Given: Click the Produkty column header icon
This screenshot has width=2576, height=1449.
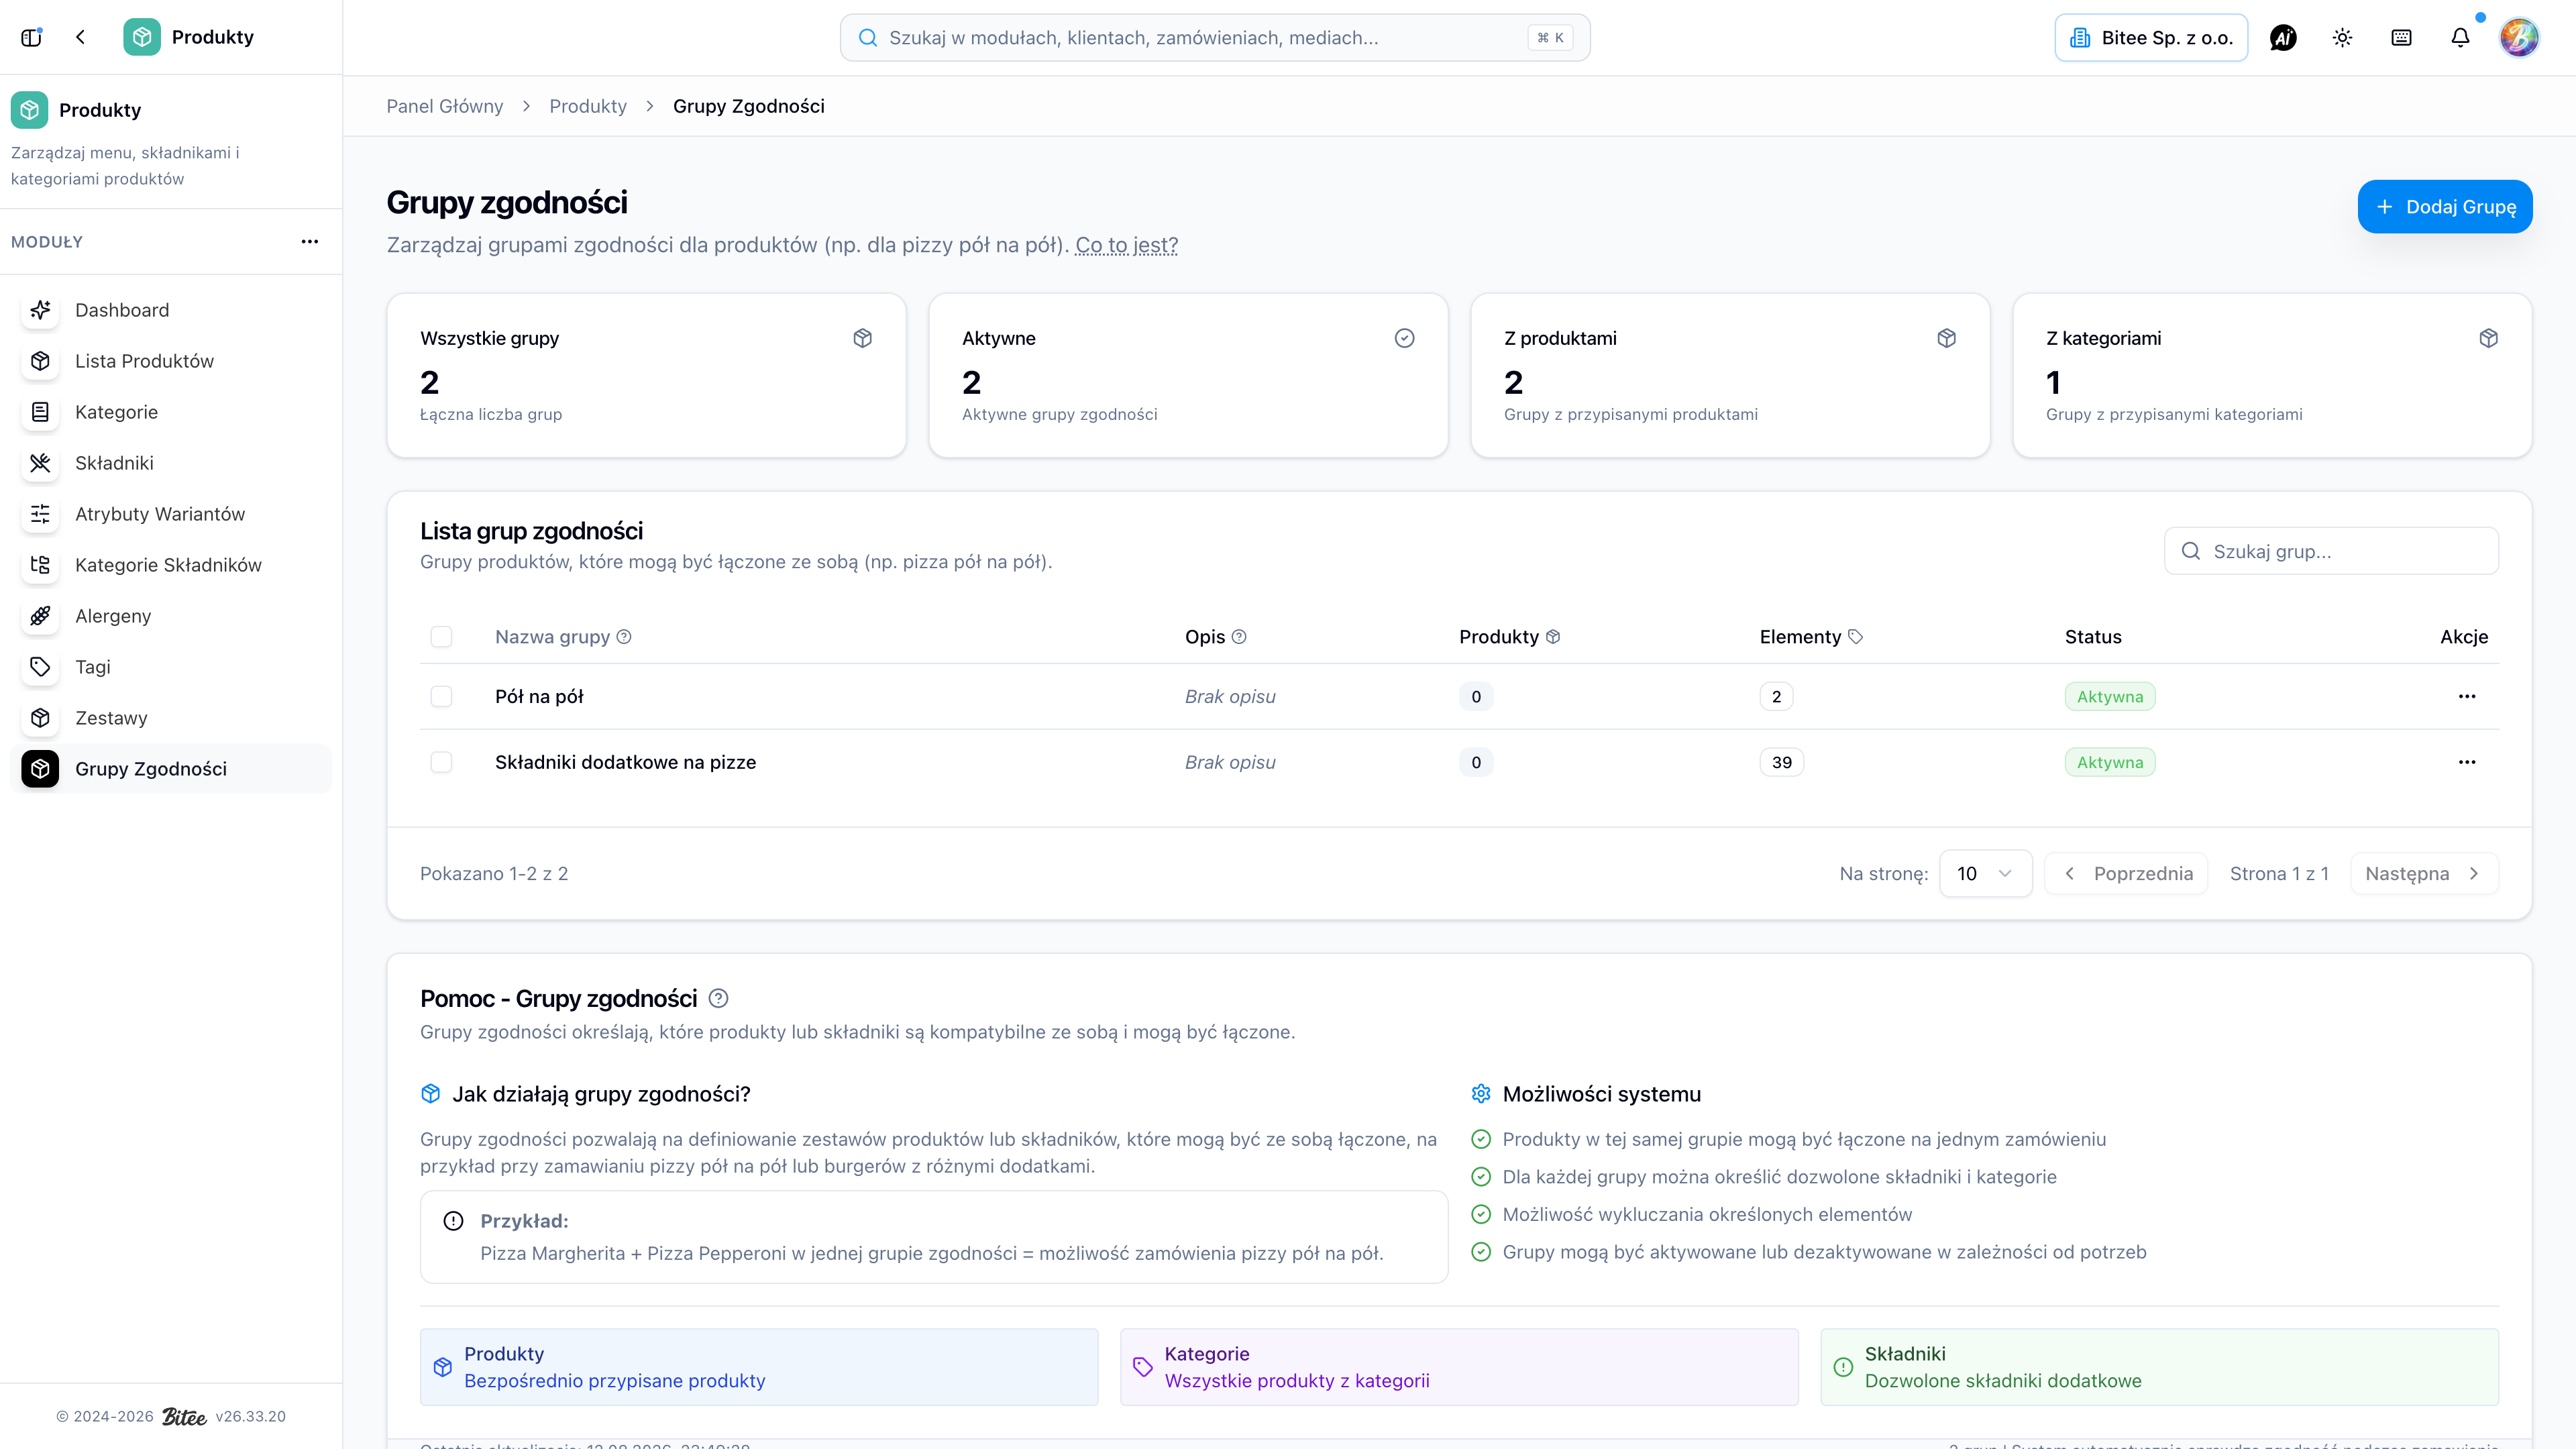Looking at the screenshot, I should tap(1553, 637).
